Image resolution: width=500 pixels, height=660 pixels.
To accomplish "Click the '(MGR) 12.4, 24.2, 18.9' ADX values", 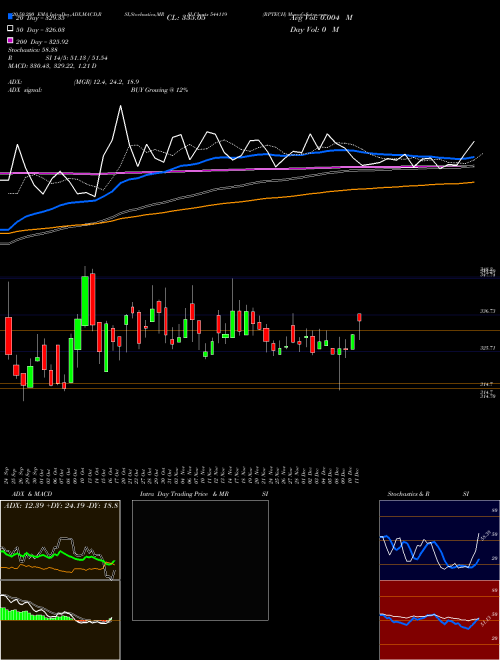I will point(106,82).
